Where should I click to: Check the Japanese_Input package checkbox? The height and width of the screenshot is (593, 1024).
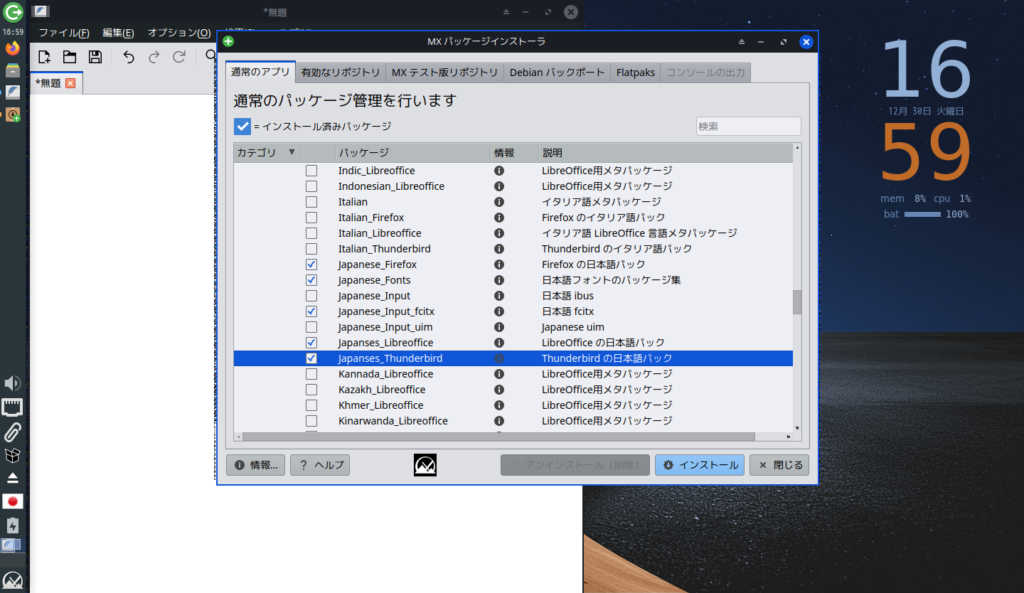point(312,296)
